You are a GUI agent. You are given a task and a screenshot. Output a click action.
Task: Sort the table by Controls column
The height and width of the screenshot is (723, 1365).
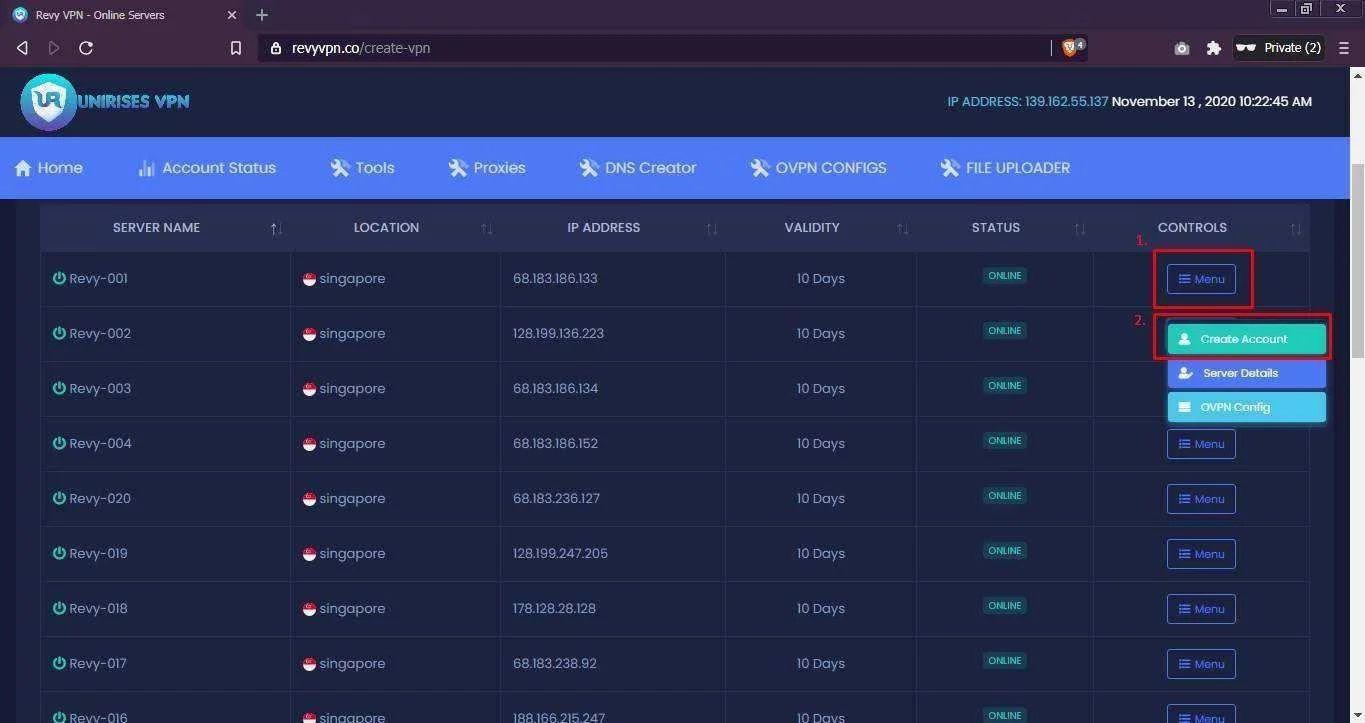click(x=1201, y=228)
